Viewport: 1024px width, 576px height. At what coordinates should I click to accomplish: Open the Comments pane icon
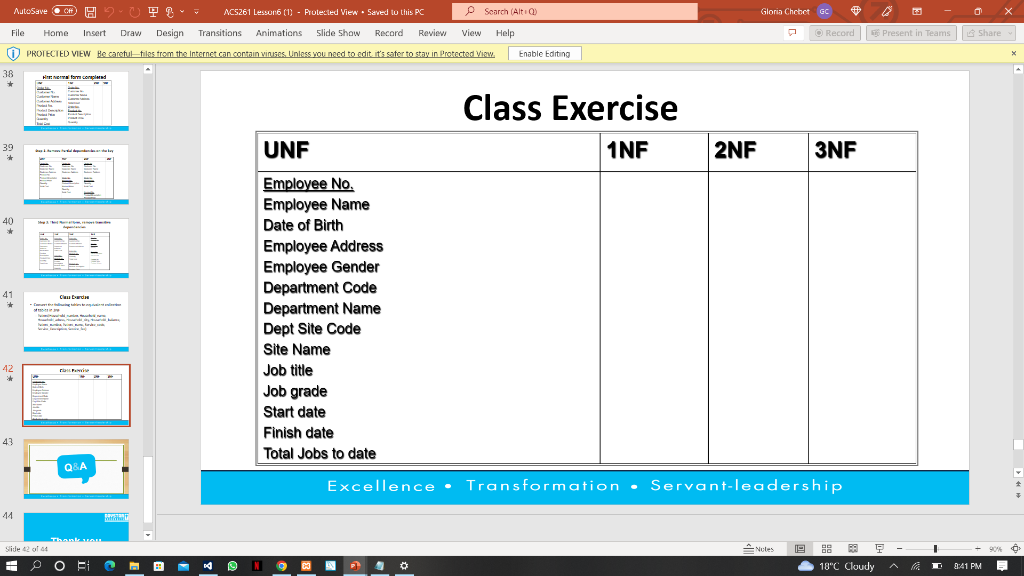[793, 33]
